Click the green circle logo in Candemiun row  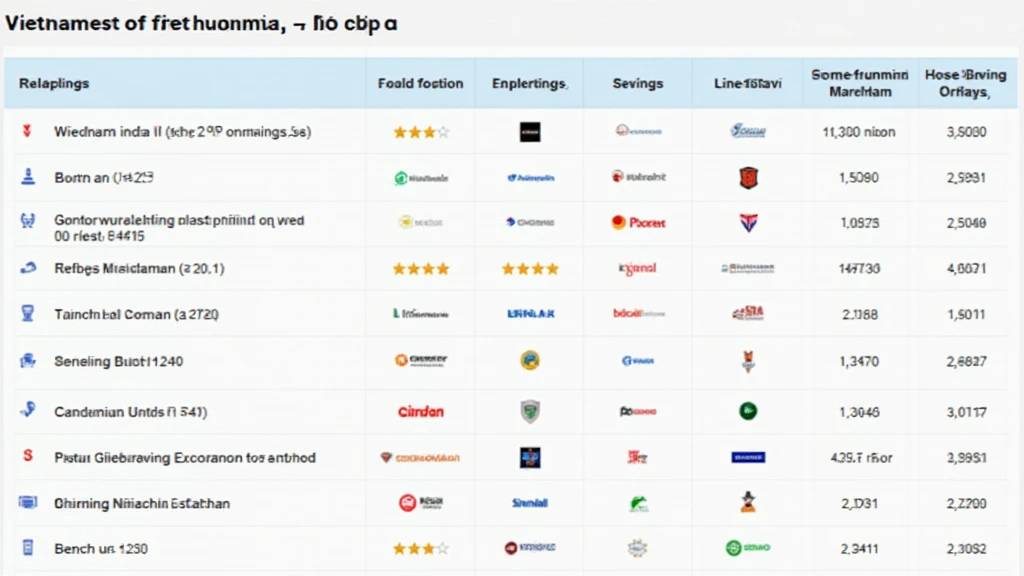pos(748,411)
